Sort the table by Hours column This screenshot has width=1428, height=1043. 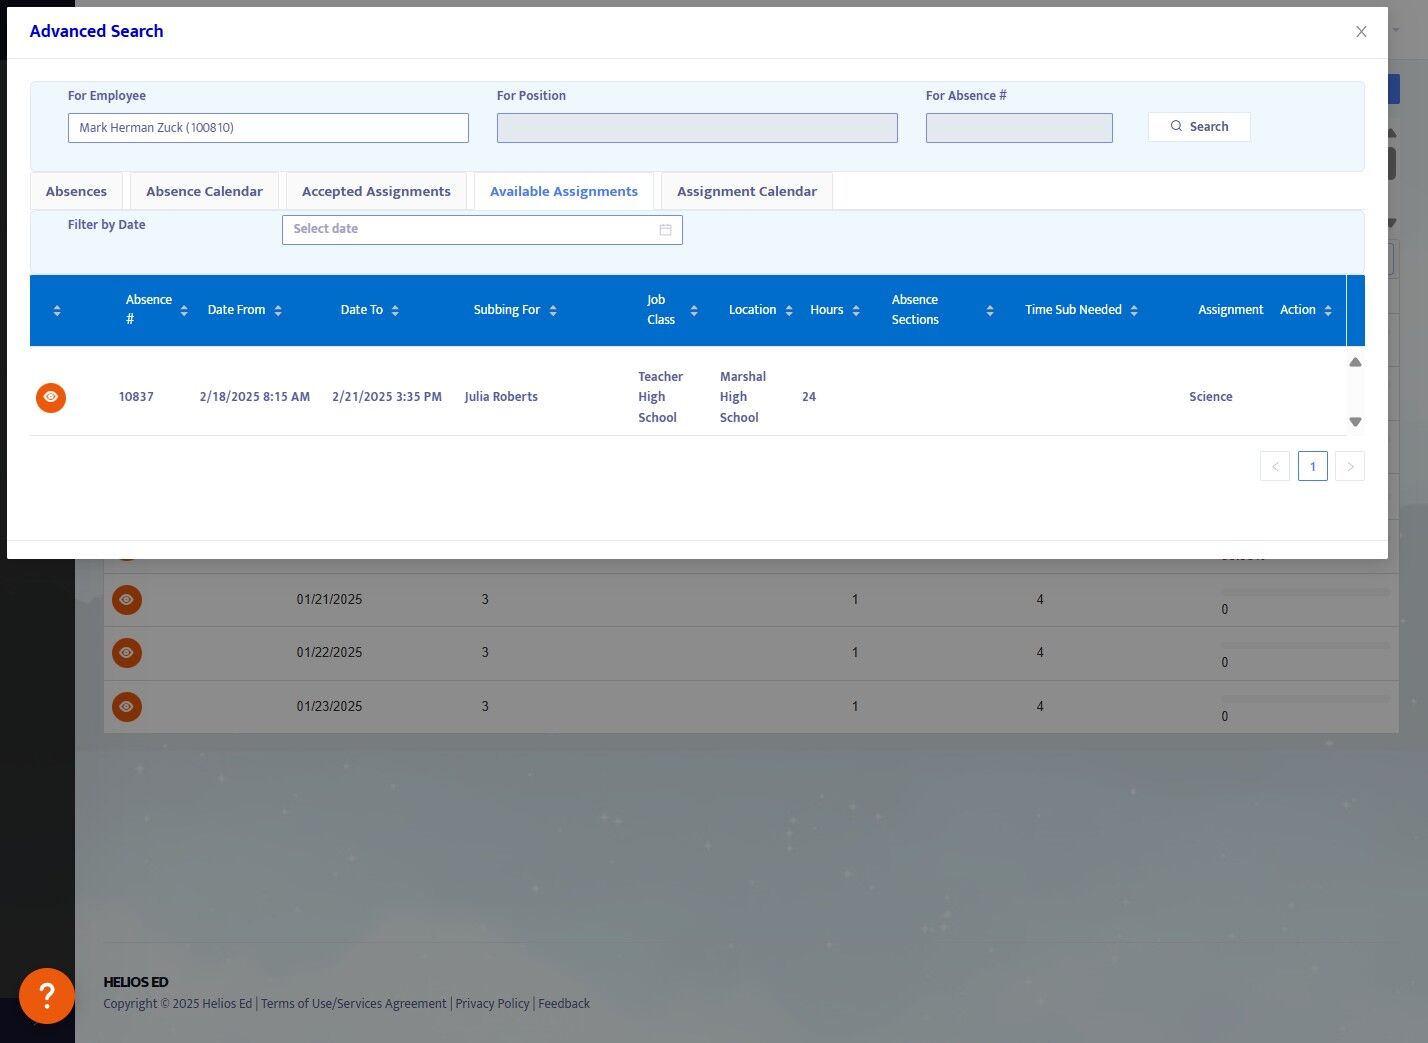coord(855,311)
